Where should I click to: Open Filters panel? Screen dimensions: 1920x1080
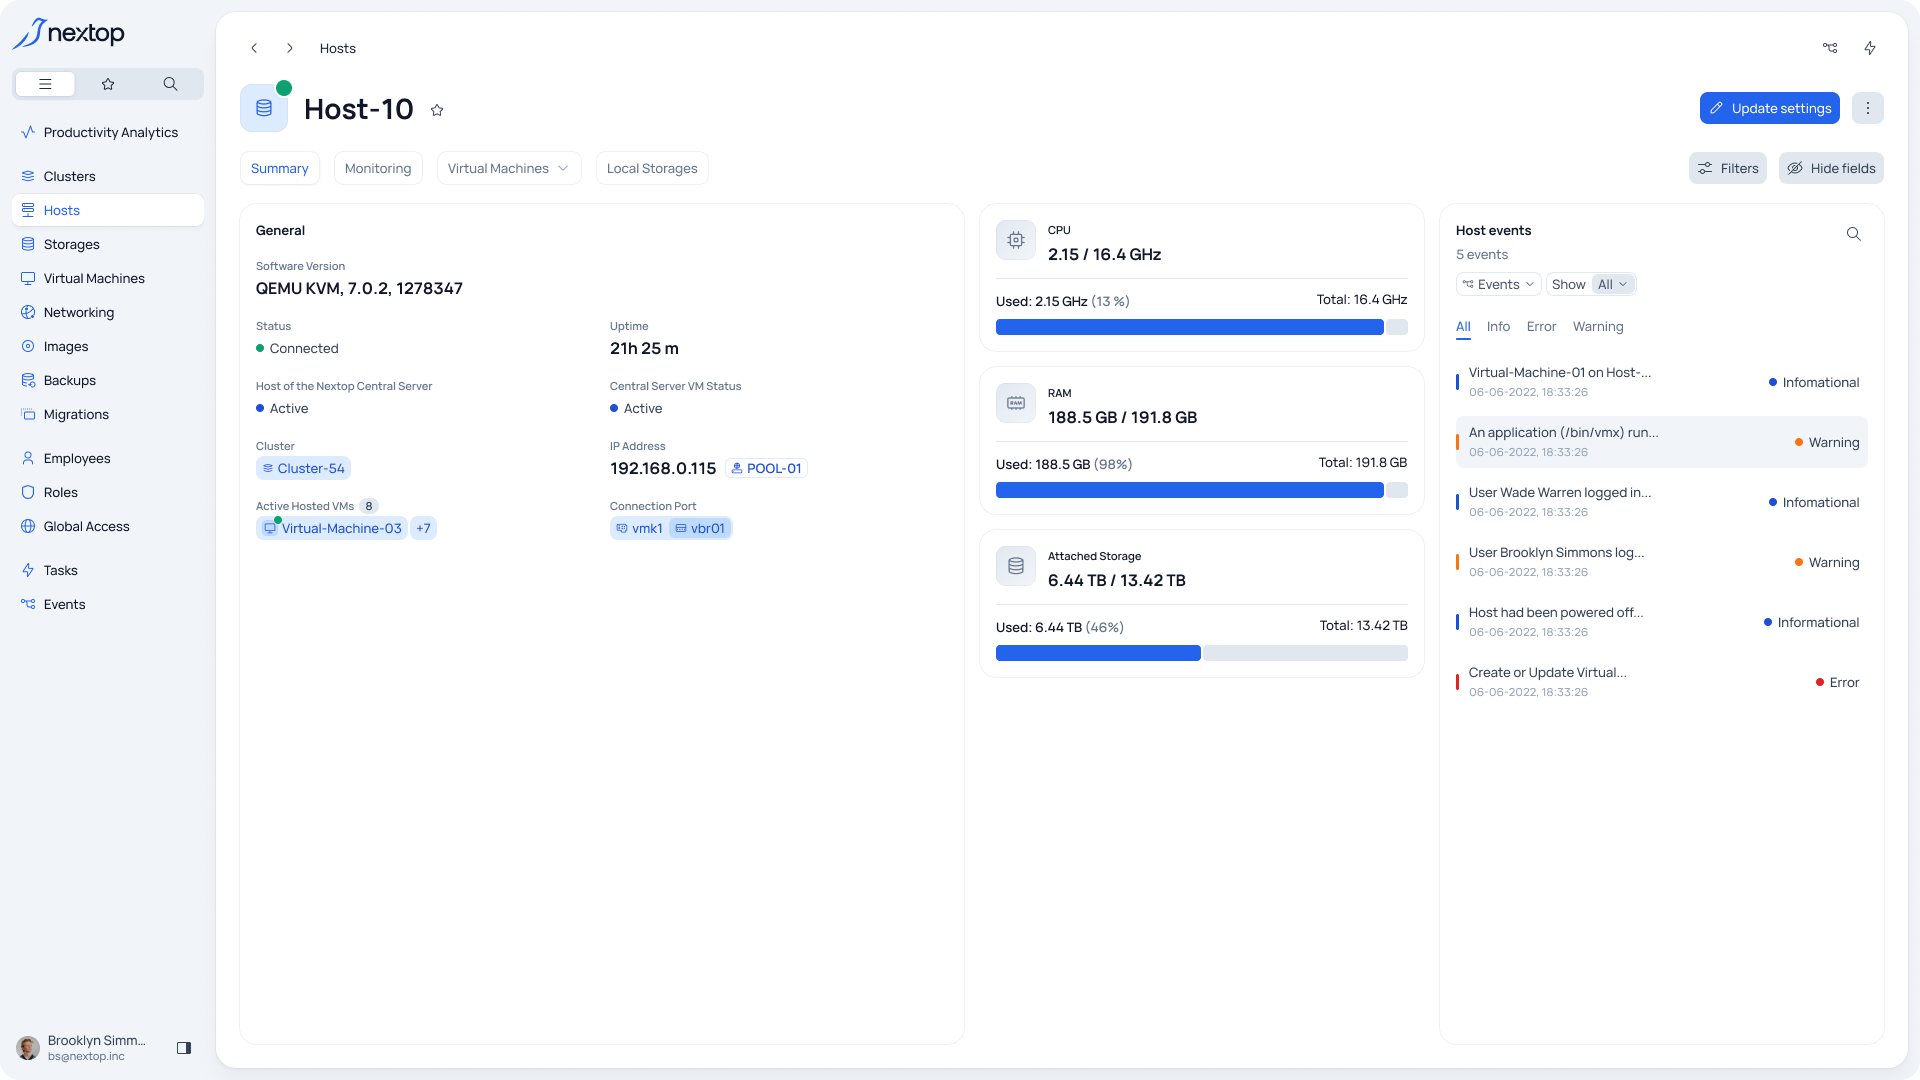click(1728, 168)
